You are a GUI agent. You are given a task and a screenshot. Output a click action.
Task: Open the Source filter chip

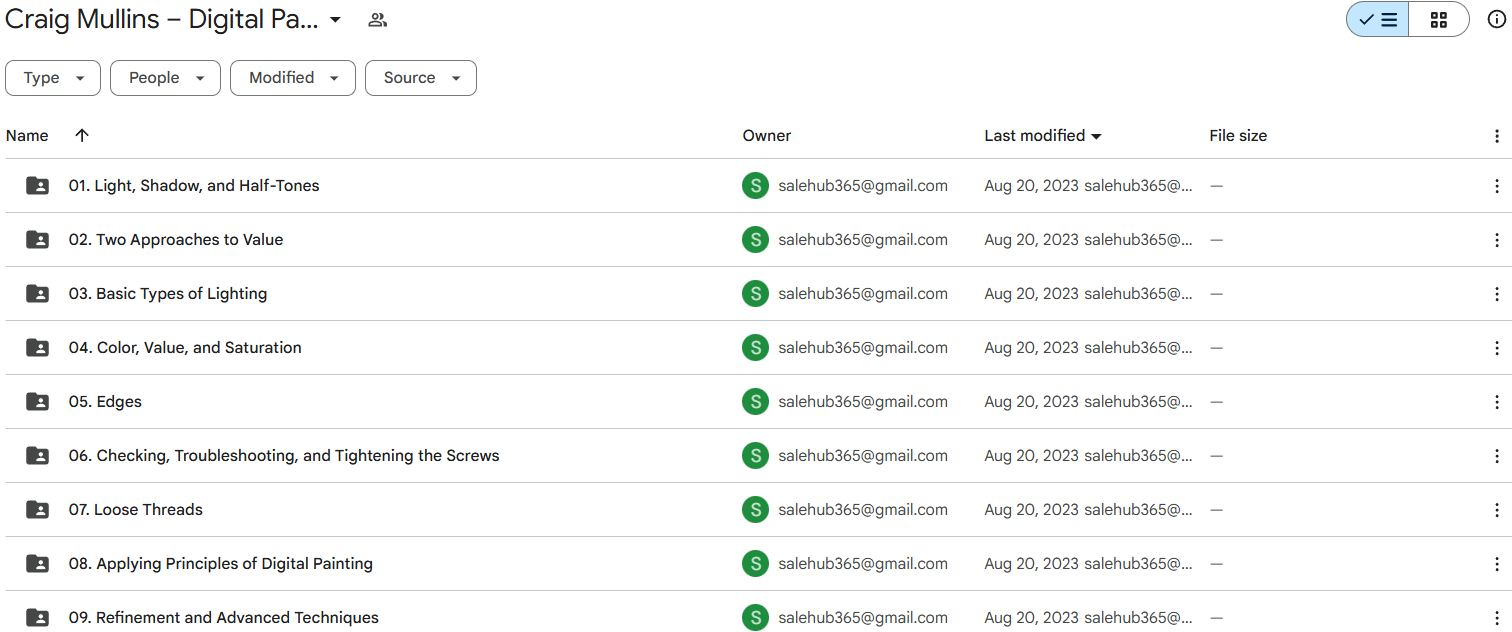(420, 78)
